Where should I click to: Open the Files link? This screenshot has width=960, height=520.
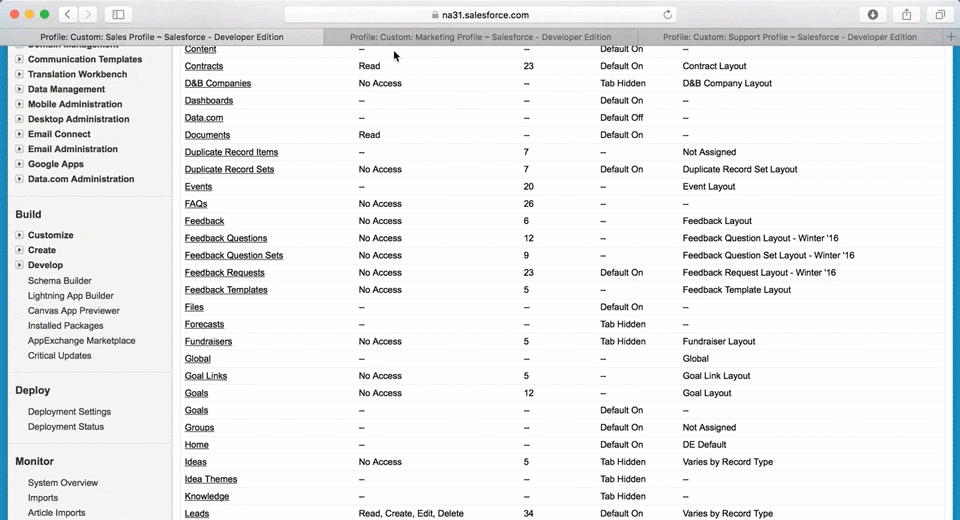pos(194,307)
